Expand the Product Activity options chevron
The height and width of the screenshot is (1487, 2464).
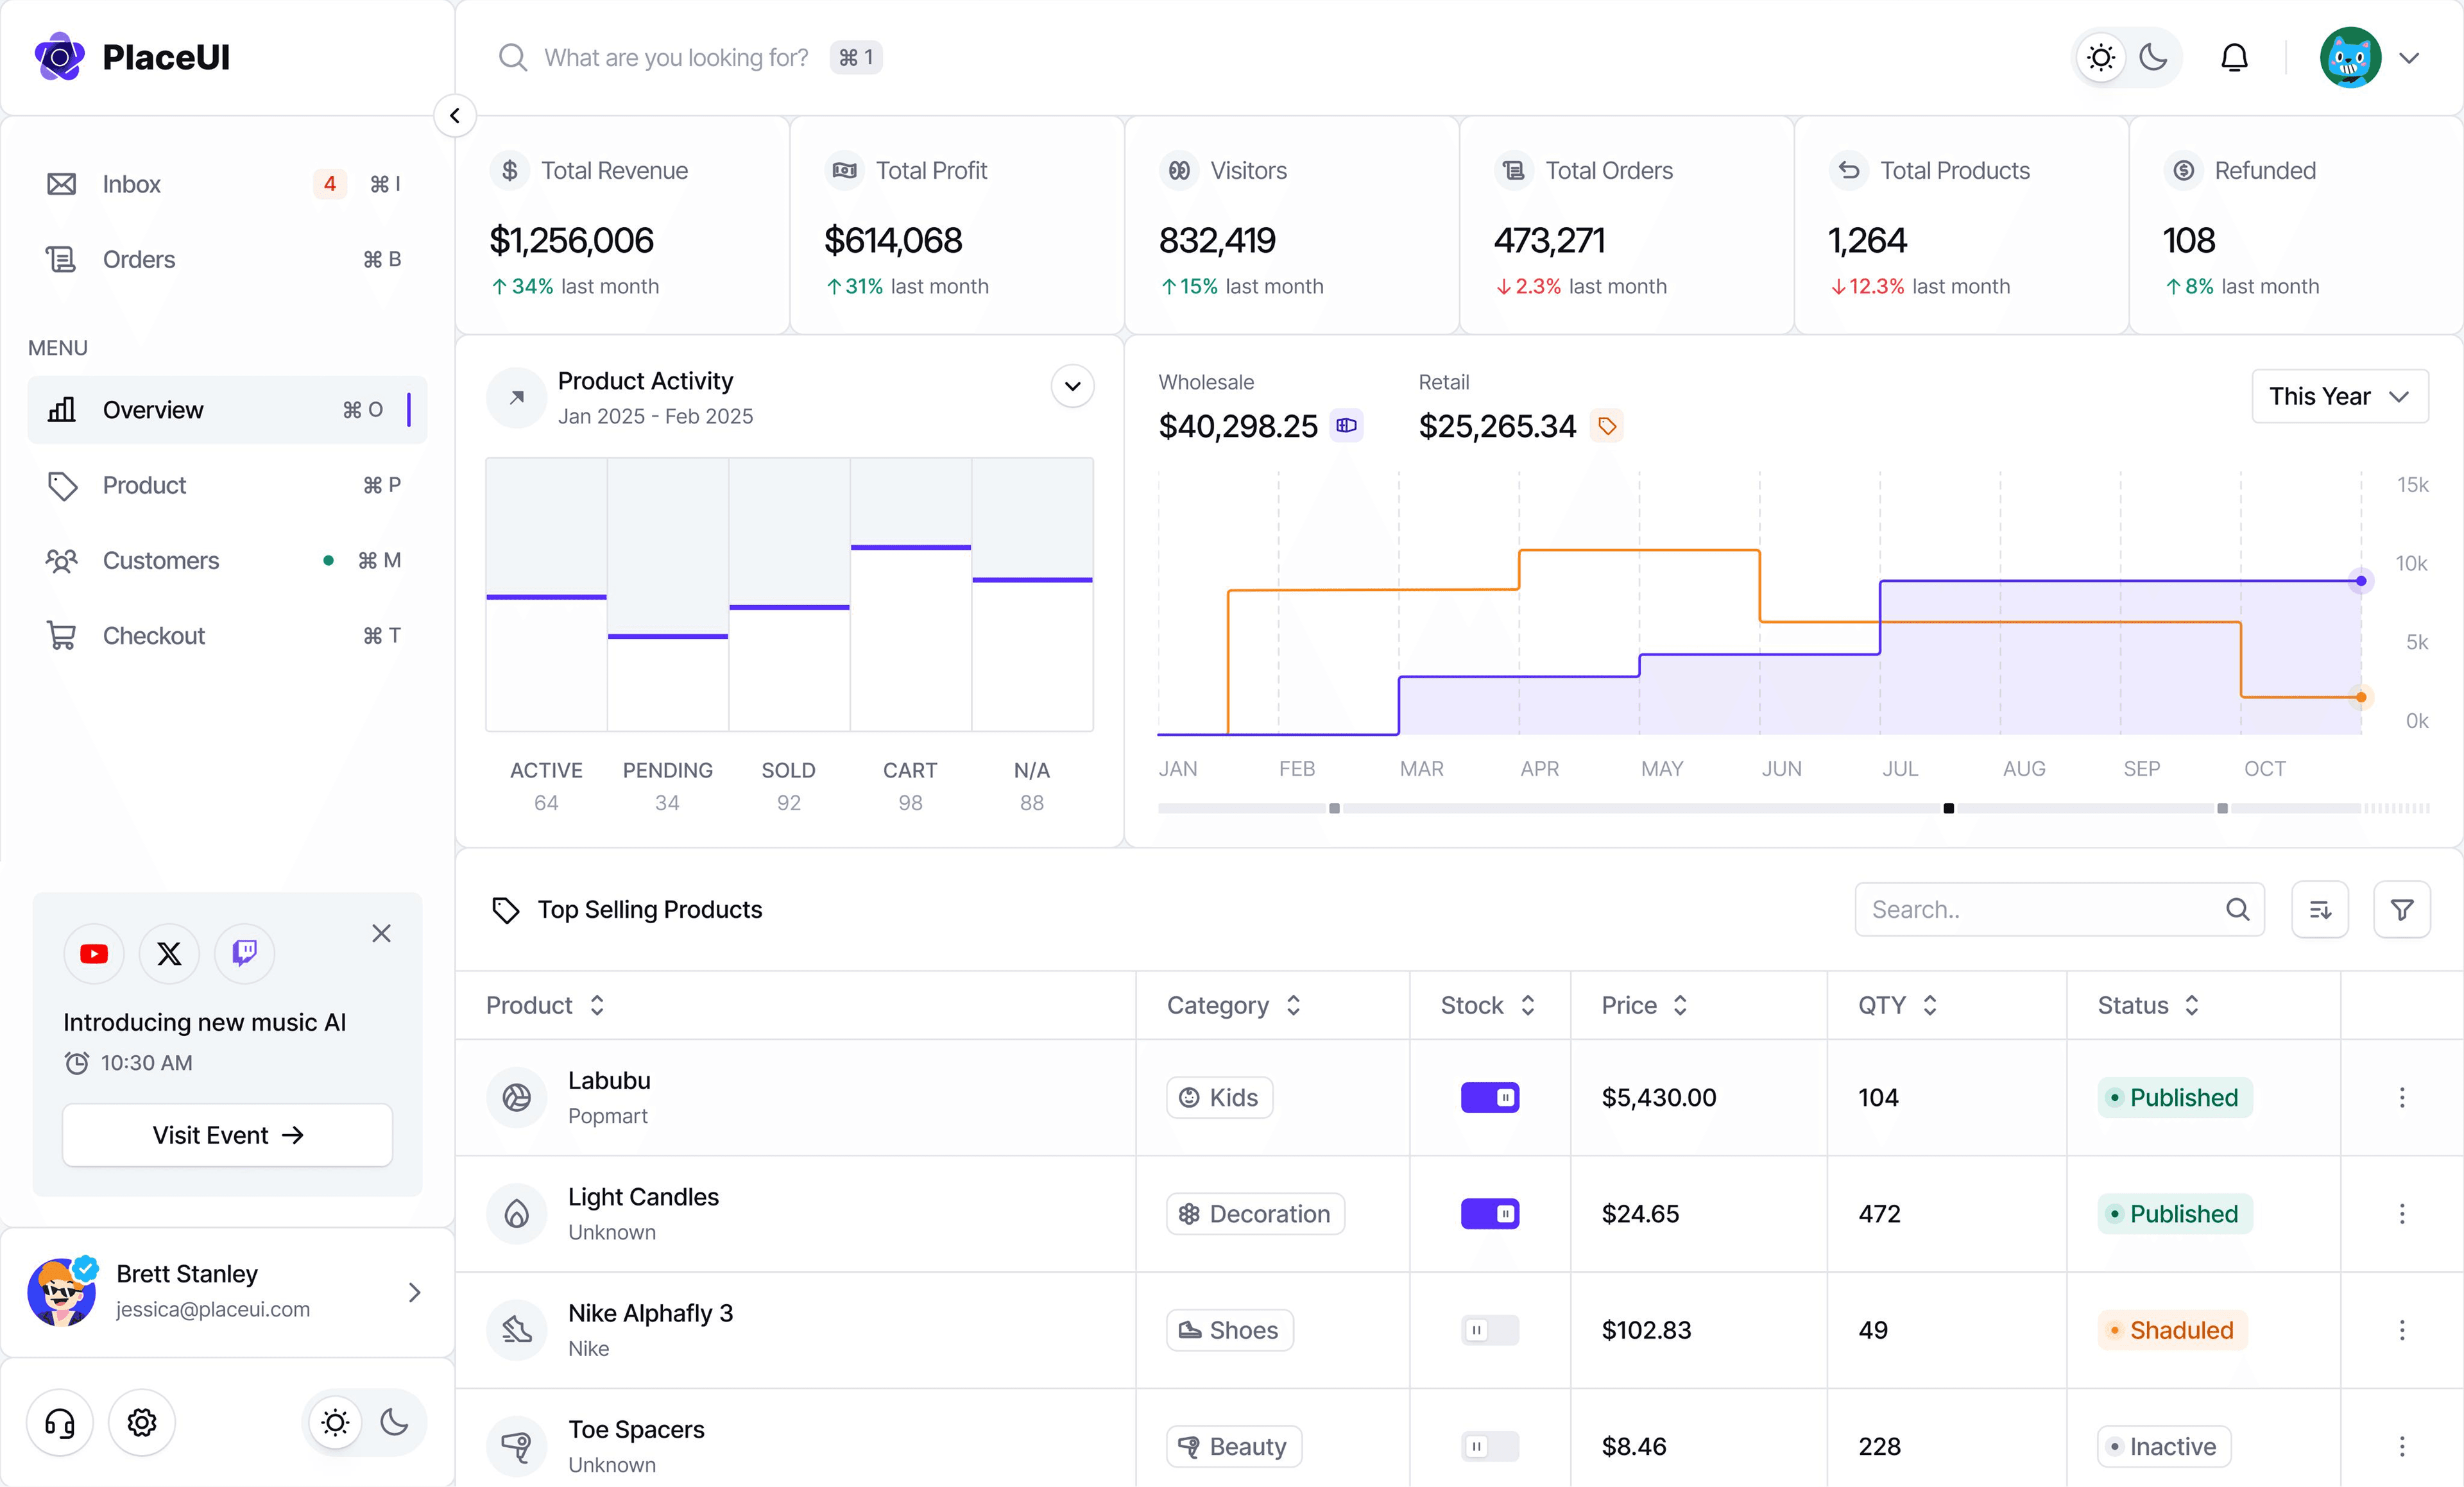1072,386
